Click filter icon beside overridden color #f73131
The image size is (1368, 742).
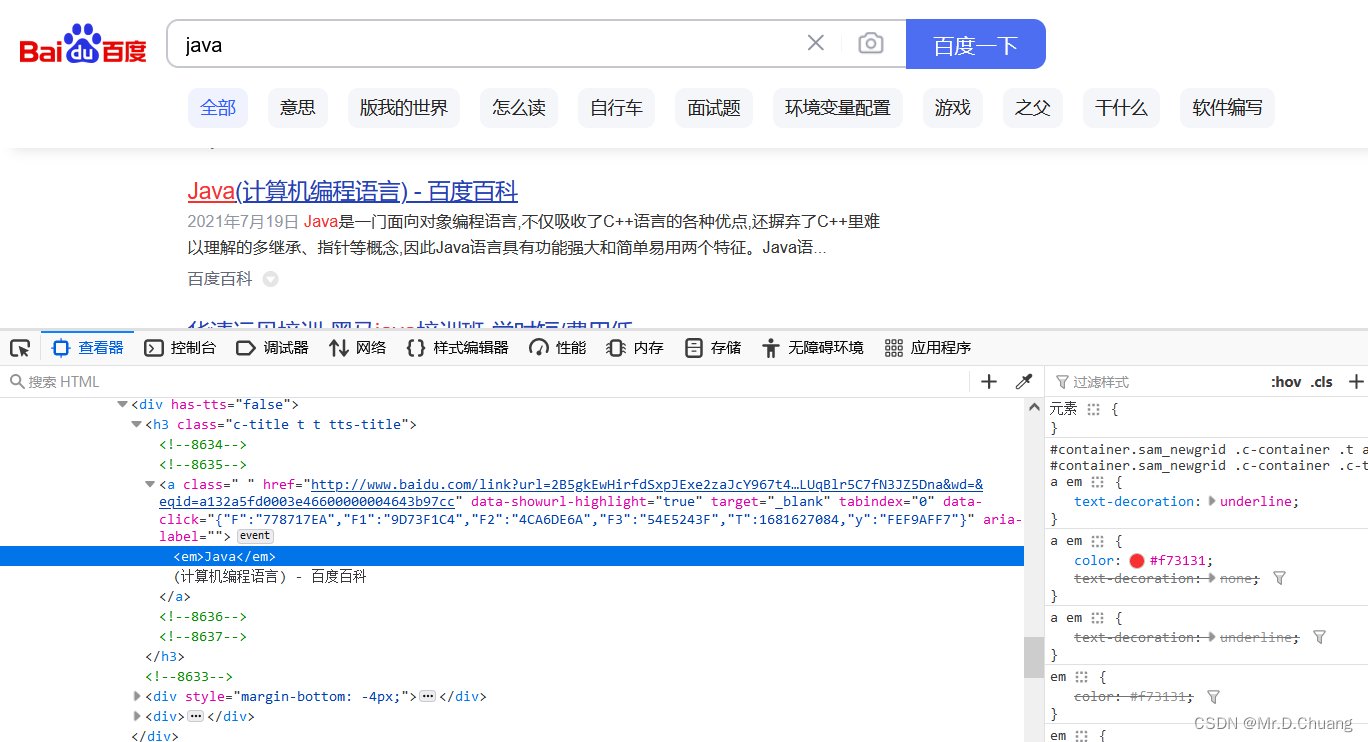(1213, 696)
